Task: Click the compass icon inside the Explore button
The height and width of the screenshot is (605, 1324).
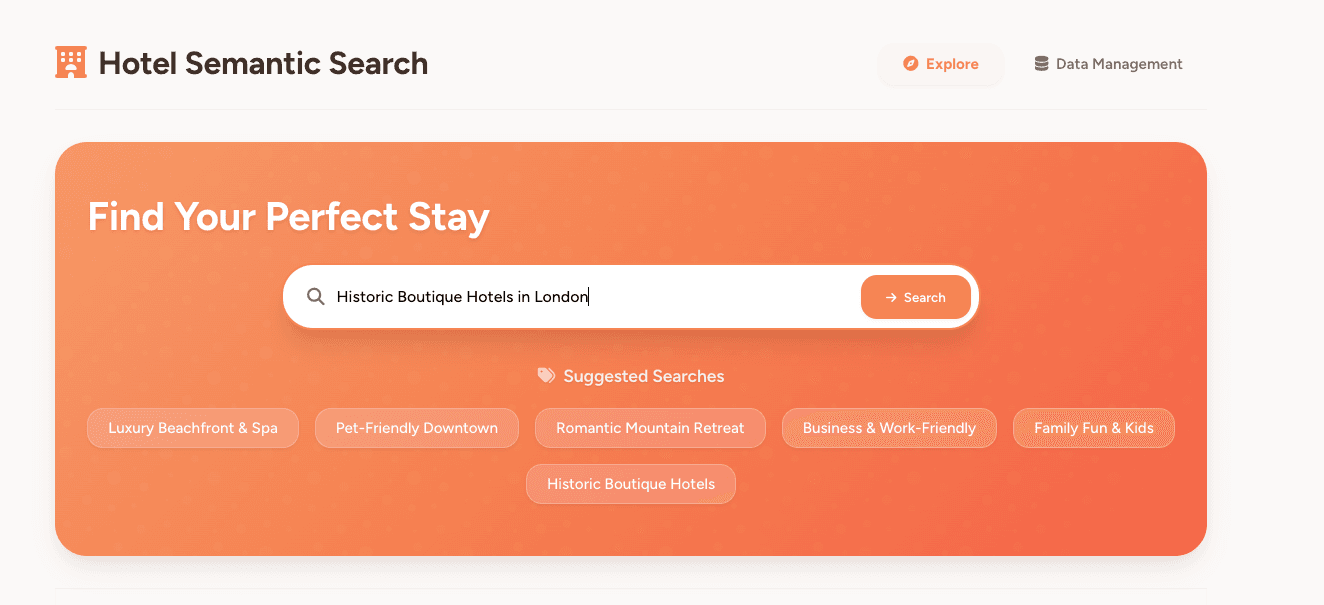Action: (911, 63)
